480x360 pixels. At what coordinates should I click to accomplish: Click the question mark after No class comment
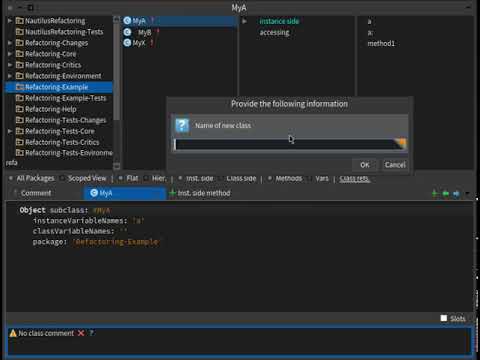(x=92, y=333)
